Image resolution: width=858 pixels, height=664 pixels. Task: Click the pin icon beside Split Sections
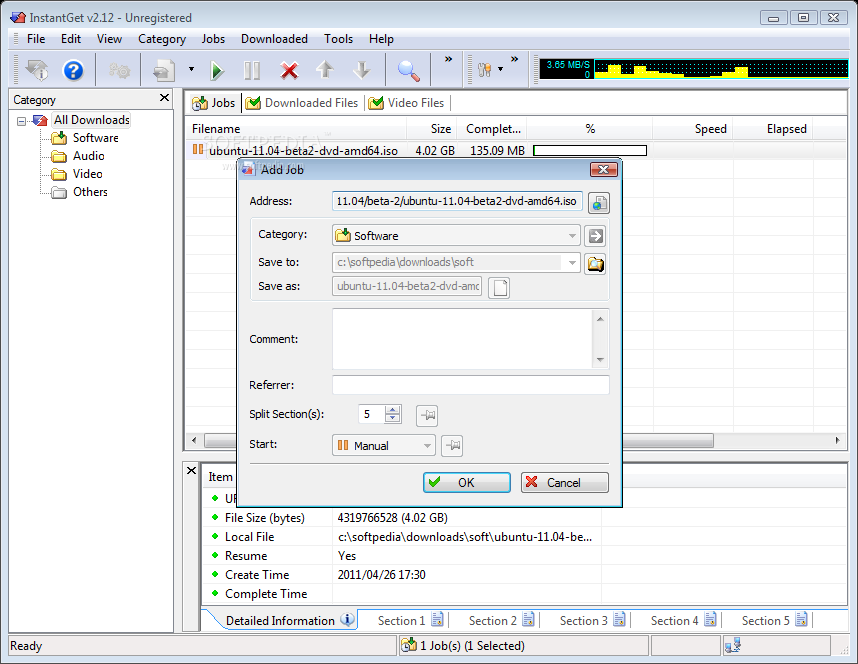coord(427,415)
